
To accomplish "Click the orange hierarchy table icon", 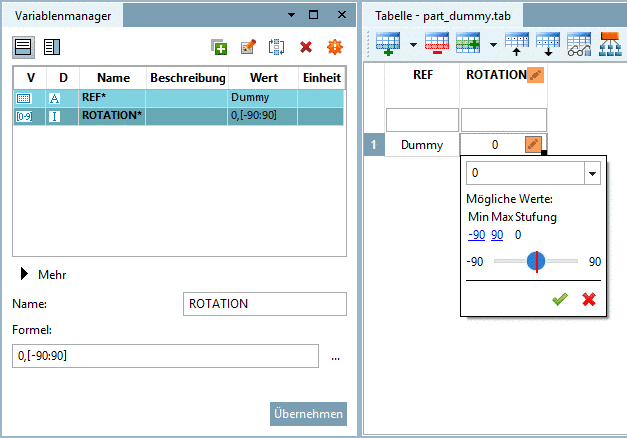I will [610, 44].
